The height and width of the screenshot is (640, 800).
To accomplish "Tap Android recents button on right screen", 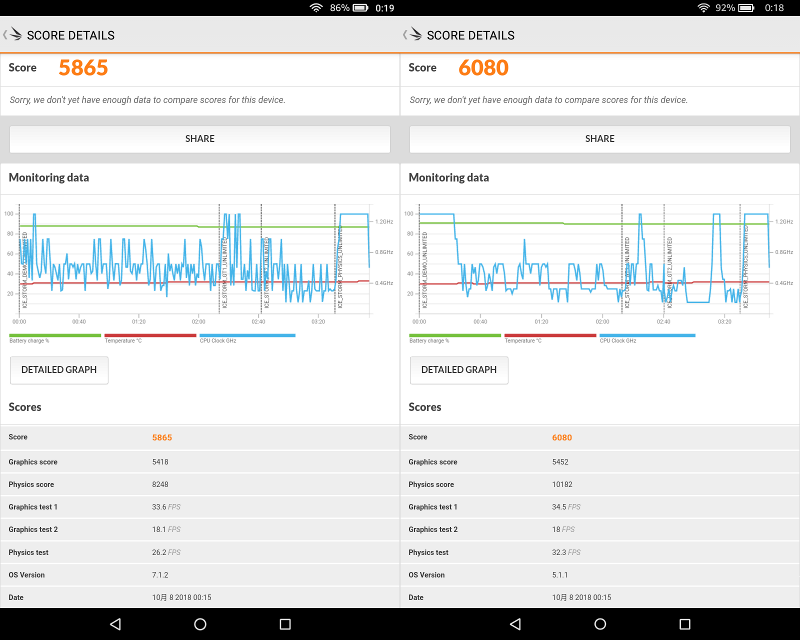I will (x=685, y=624).
